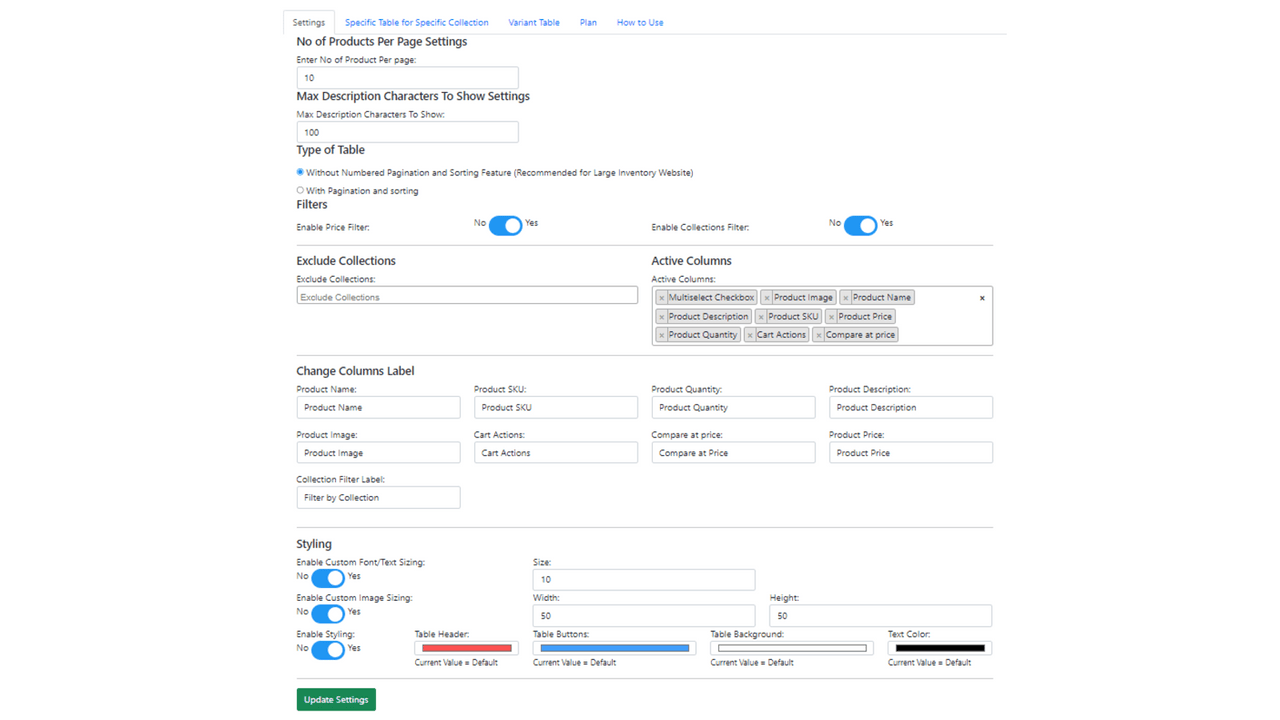Toggle the Enable Collections Filter switch
Screen dimensions: 1280x720
click(x=860, y=226)
